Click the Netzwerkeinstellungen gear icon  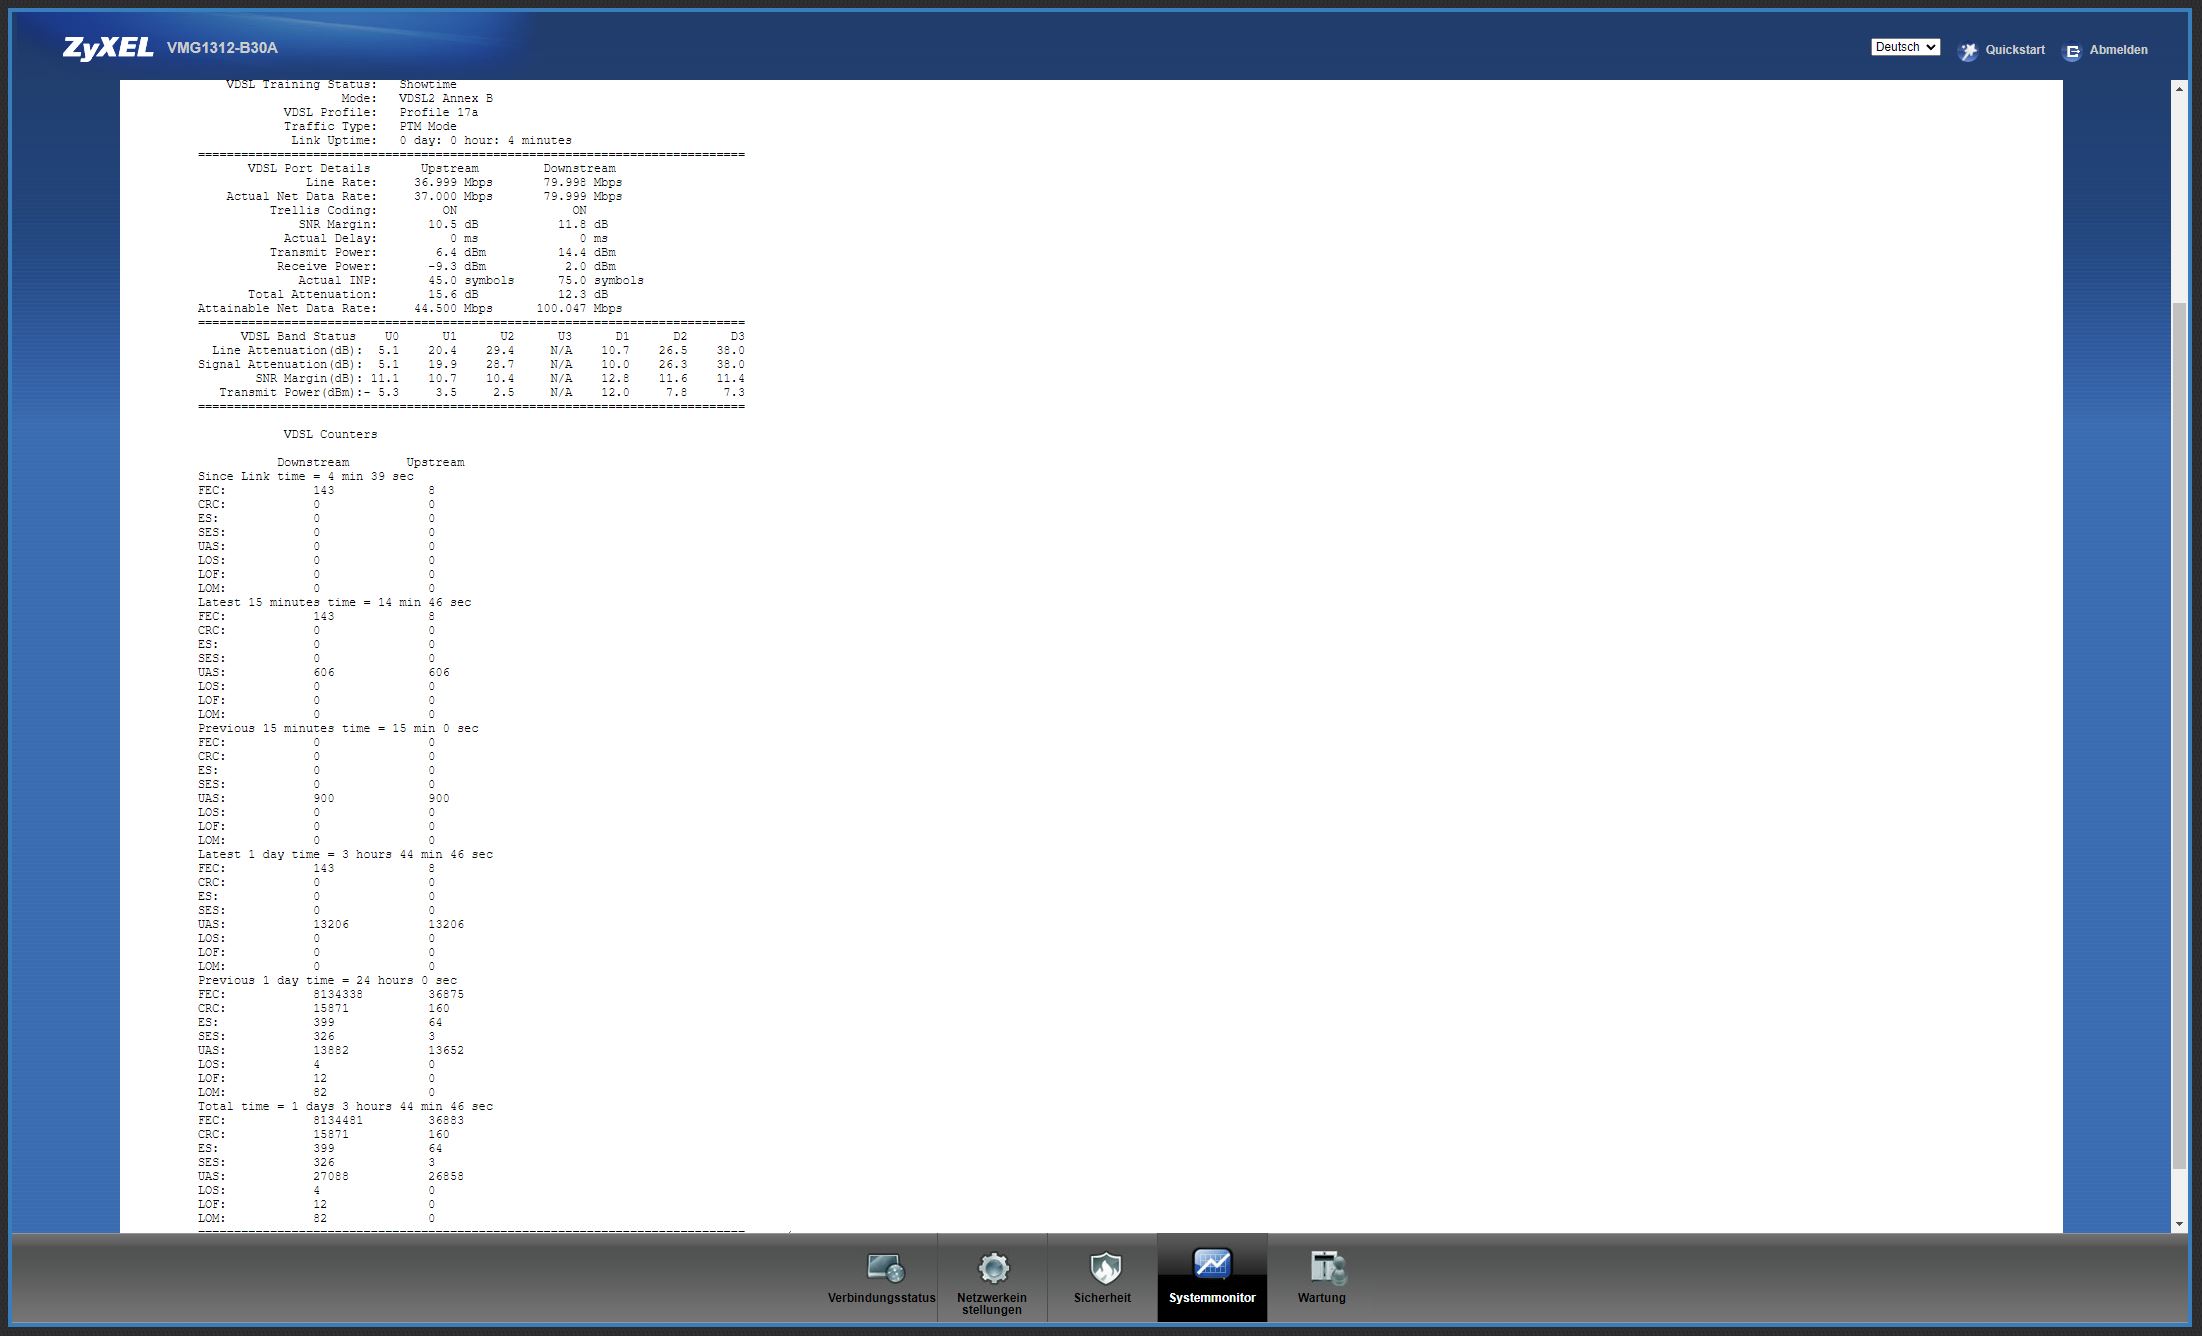tap(993, 1268)
